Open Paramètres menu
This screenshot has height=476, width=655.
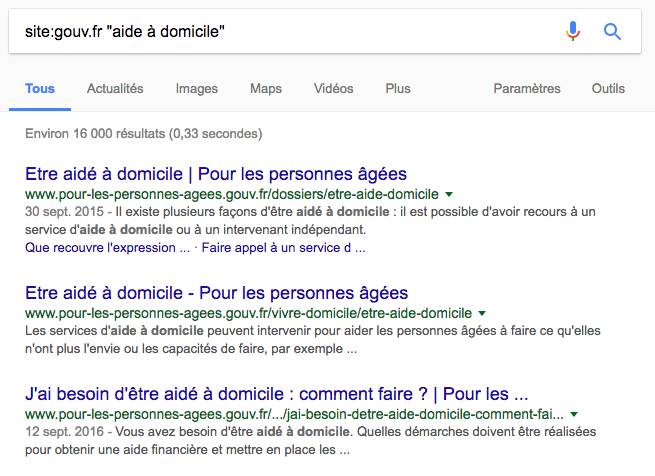tap(527, 89)
